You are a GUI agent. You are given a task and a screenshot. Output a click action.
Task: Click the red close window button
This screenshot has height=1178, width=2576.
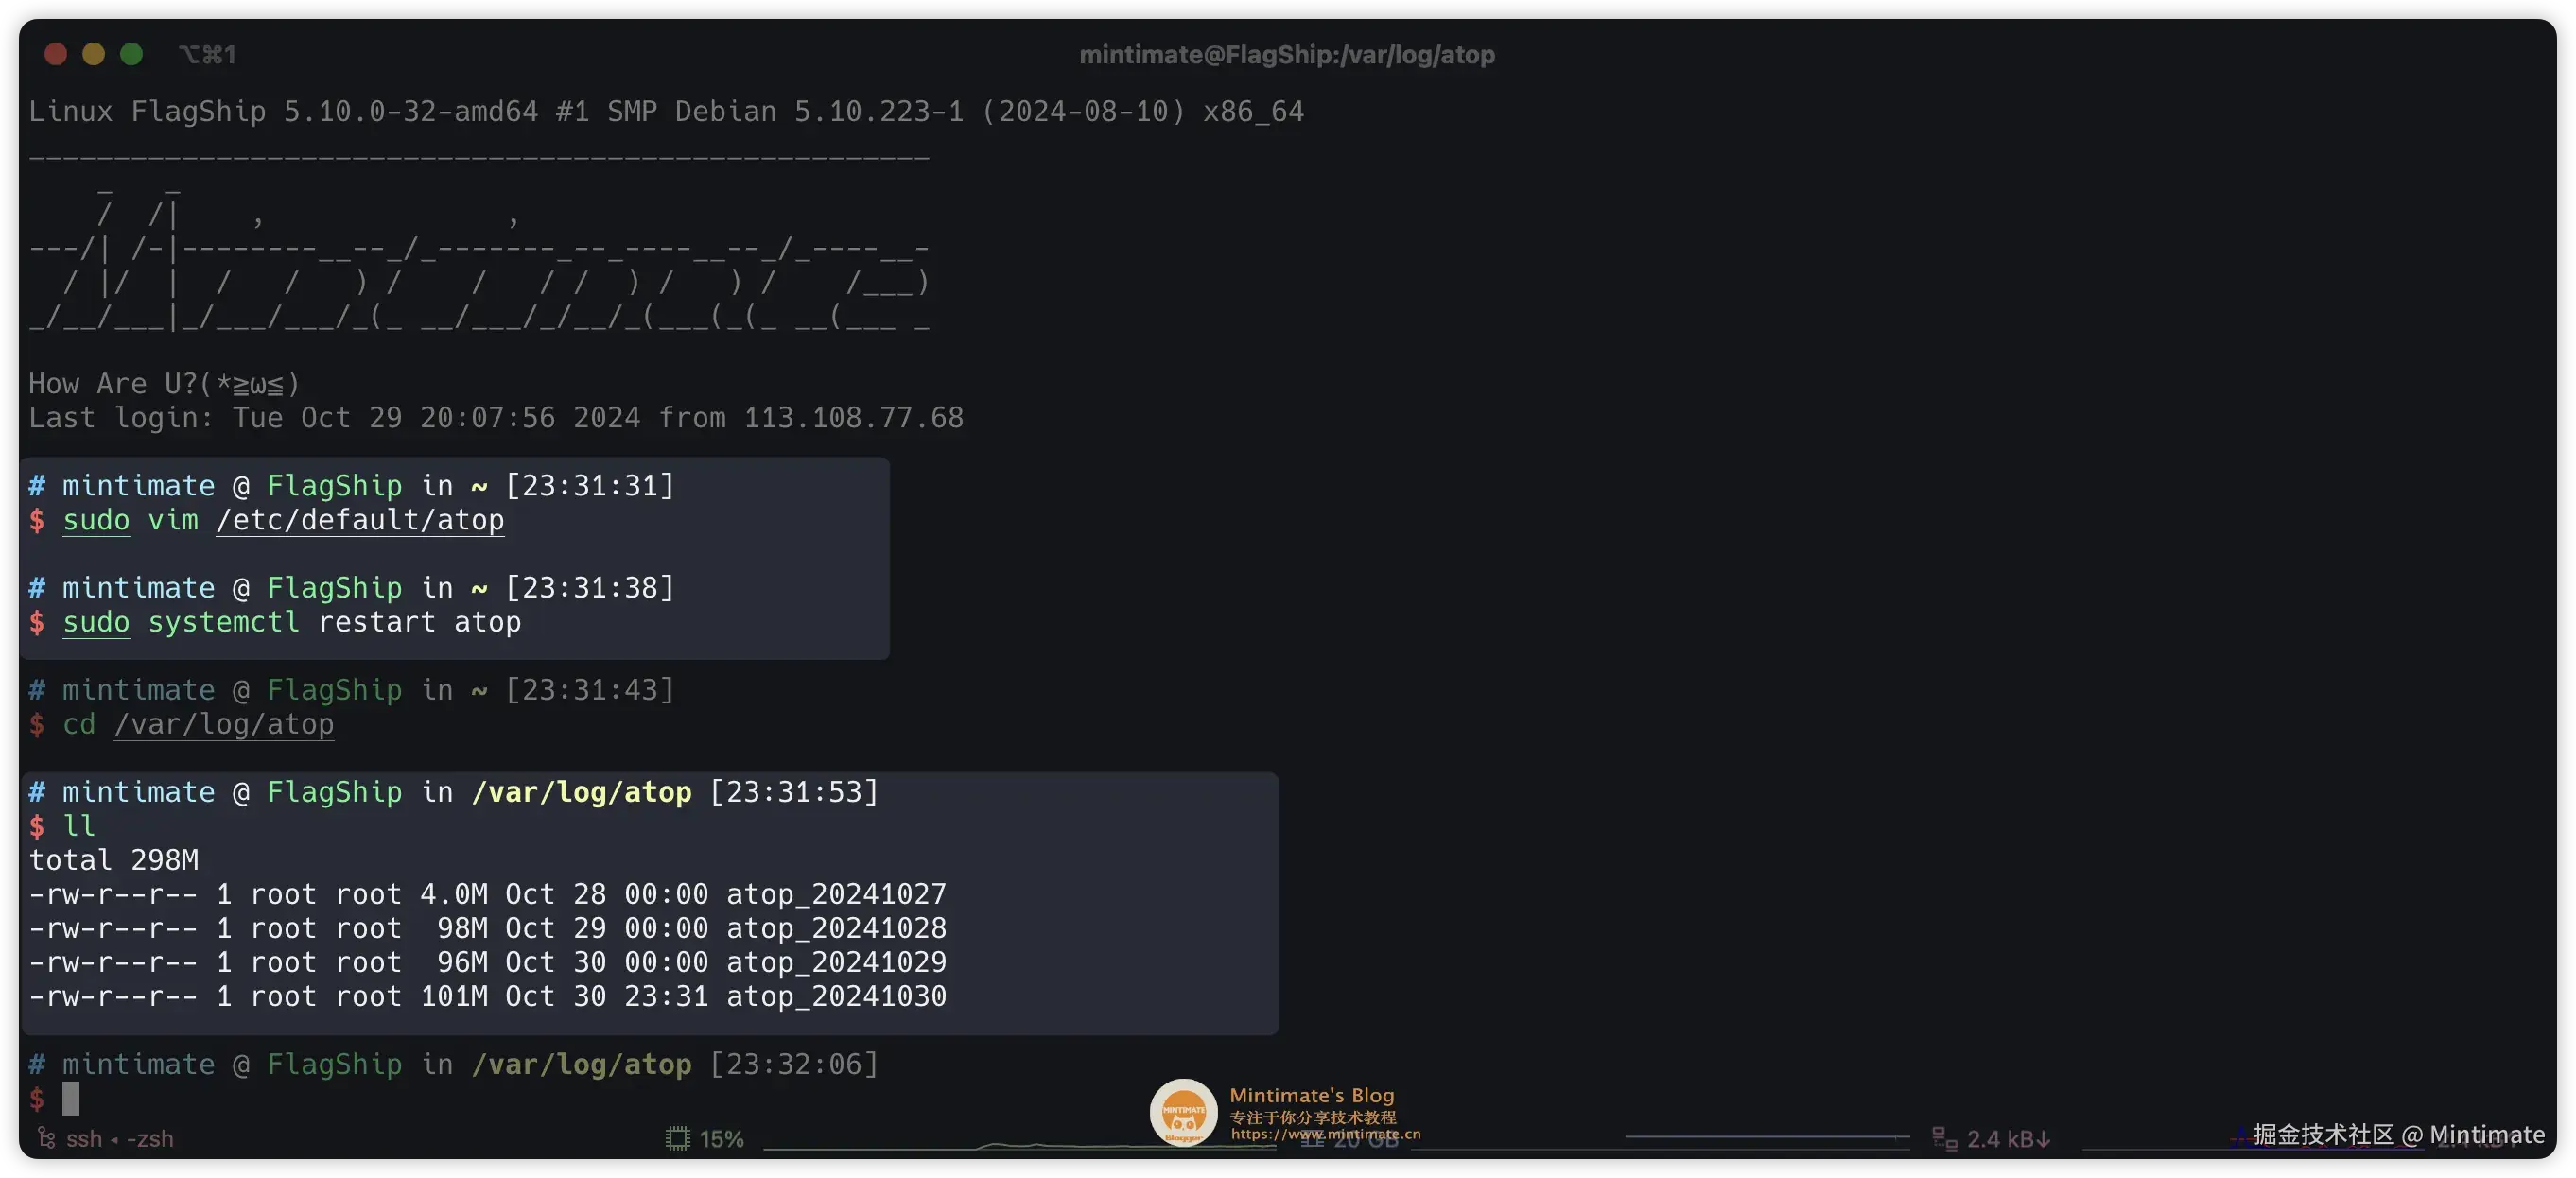pos(56,54)
